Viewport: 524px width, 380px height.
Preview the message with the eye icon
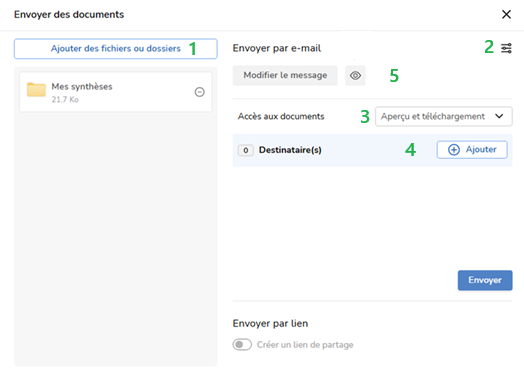[355, 76]
